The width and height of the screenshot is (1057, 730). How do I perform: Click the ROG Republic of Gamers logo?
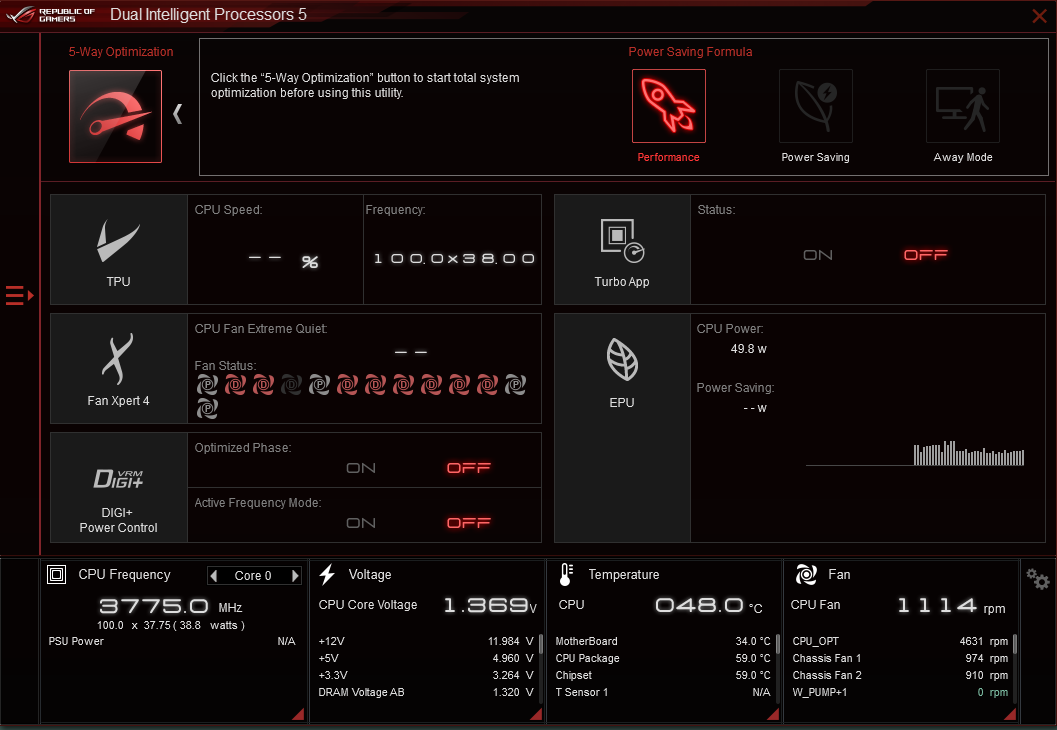[51, 15]
